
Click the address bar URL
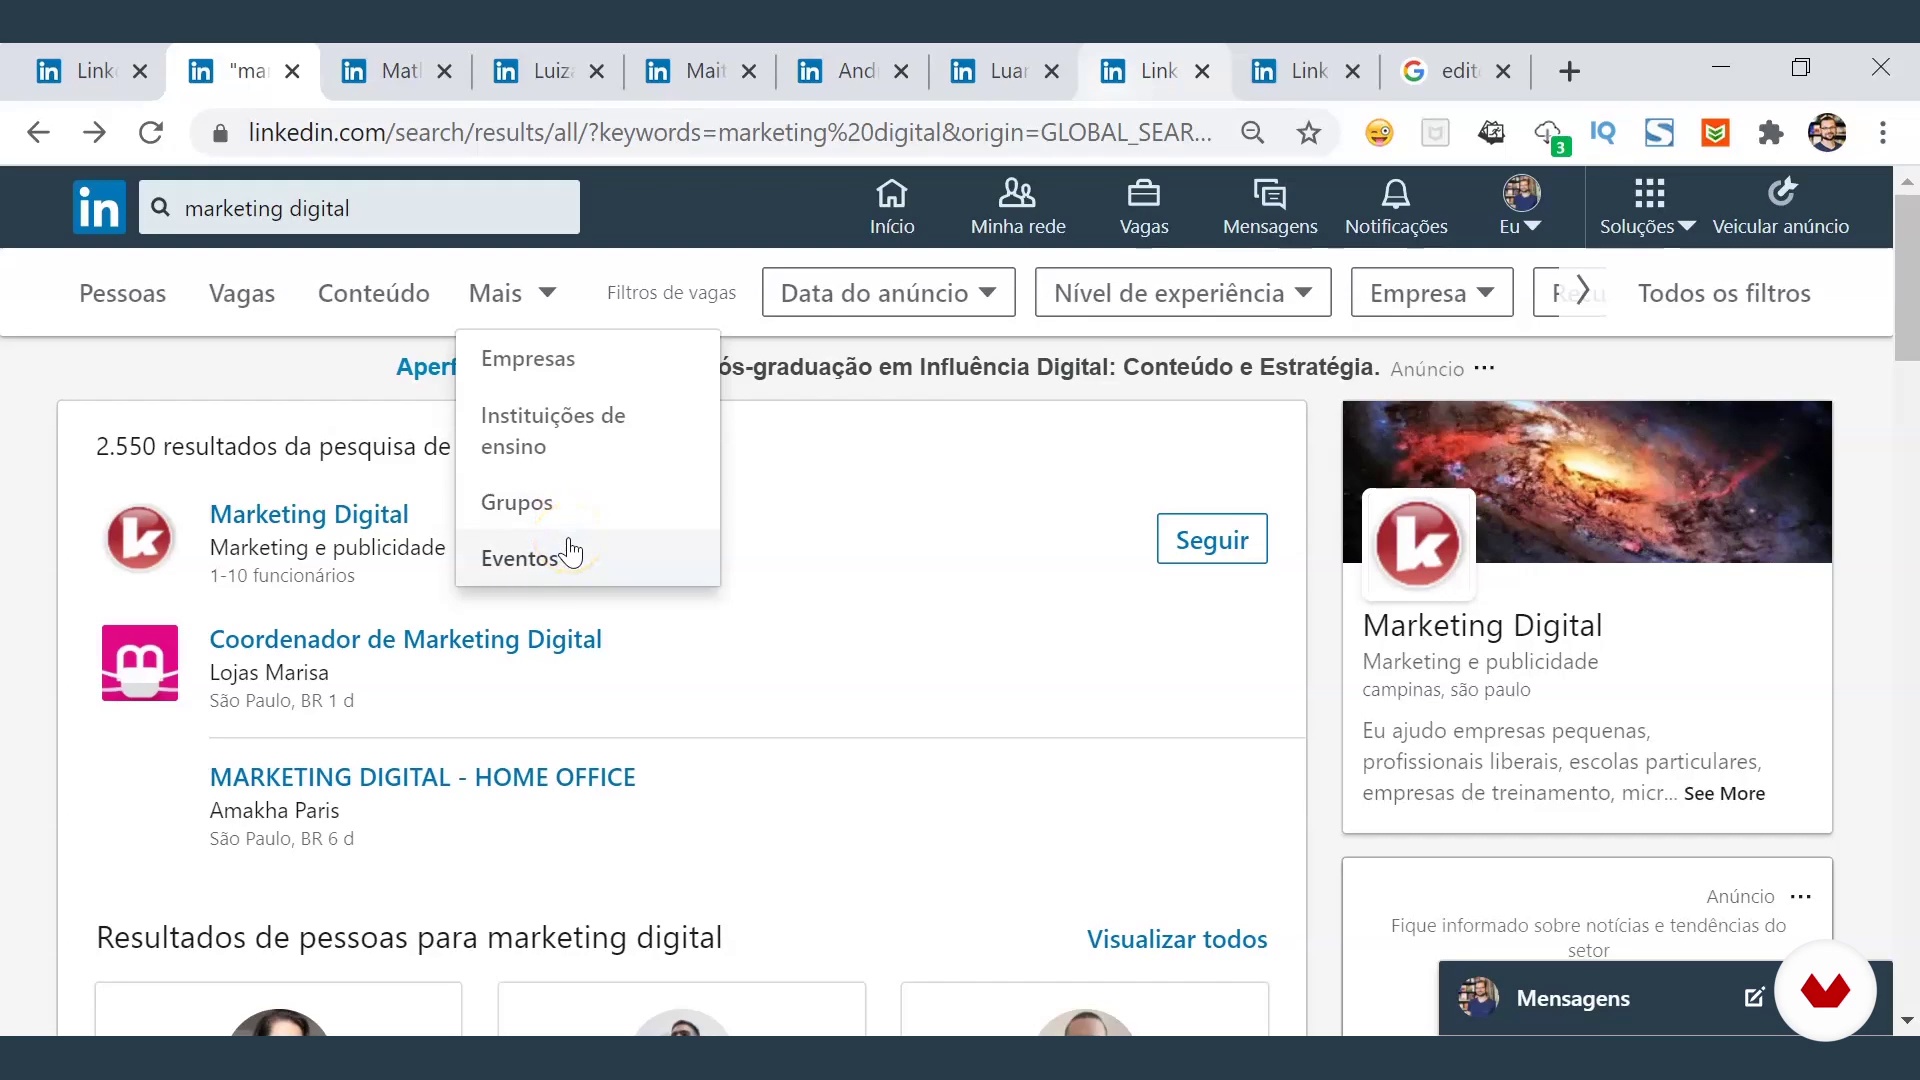click(729, 132)
